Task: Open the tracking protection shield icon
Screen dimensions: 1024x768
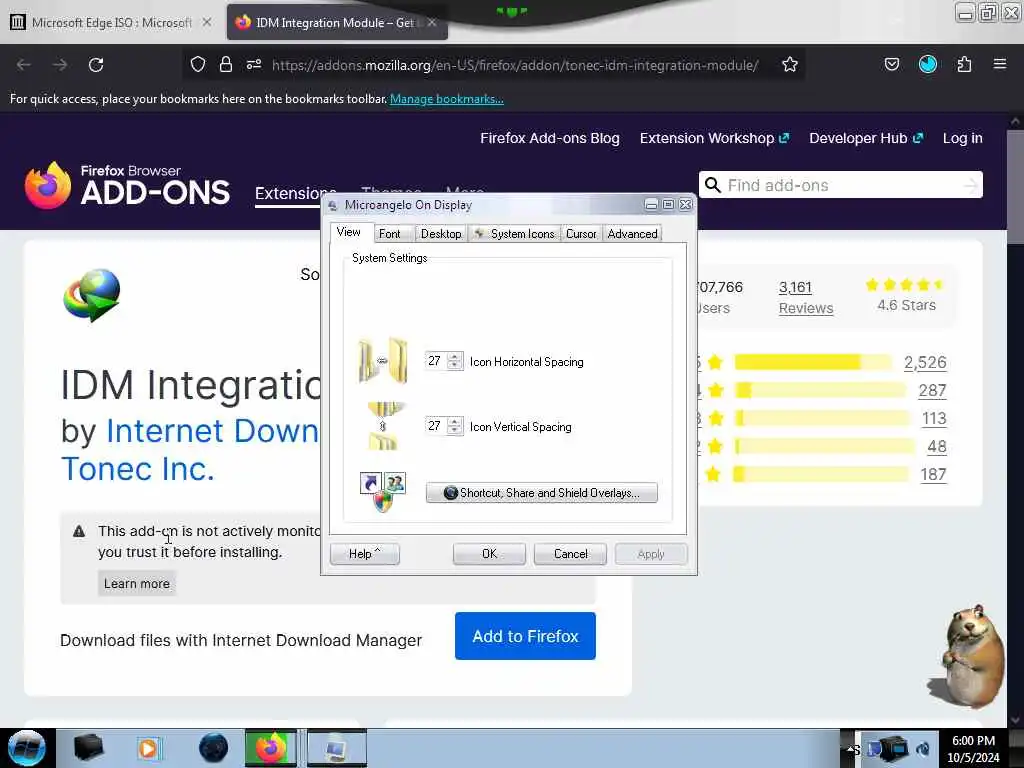Action: click(x=198, y=64)
